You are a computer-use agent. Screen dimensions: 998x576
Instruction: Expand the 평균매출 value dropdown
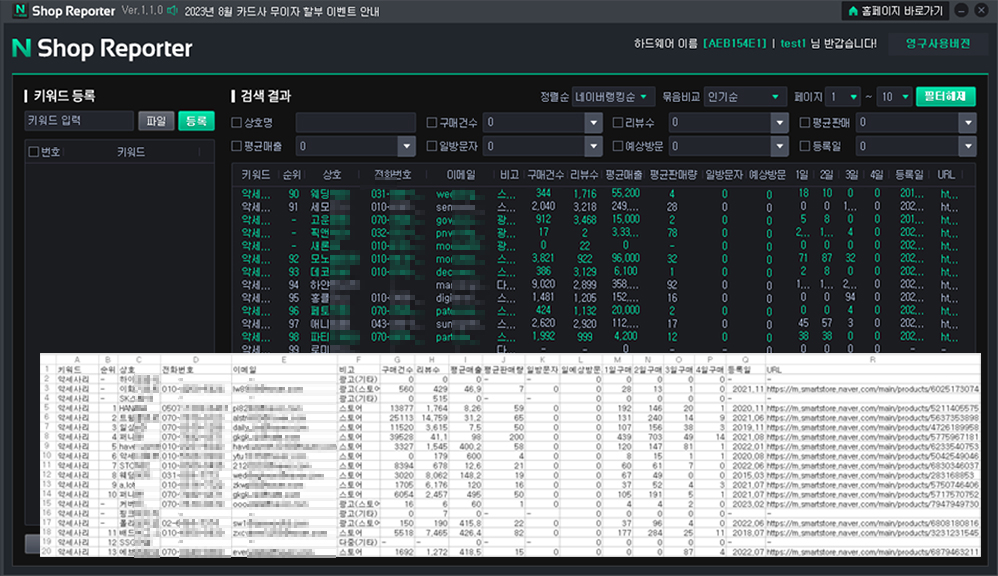point(407,146)
